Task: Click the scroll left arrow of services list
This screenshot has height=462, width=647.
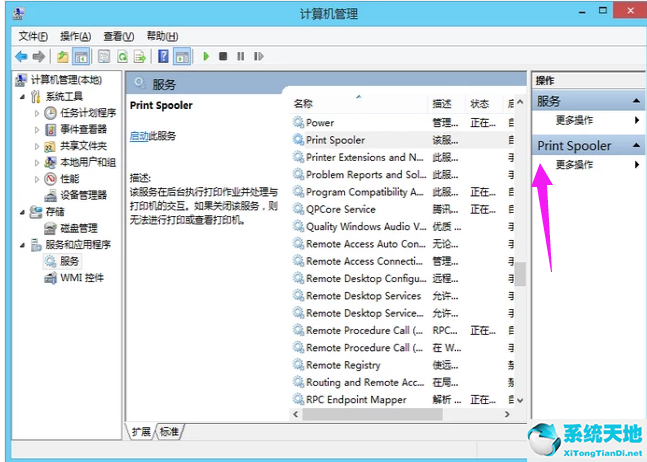Action: click(x=295, y=414)
